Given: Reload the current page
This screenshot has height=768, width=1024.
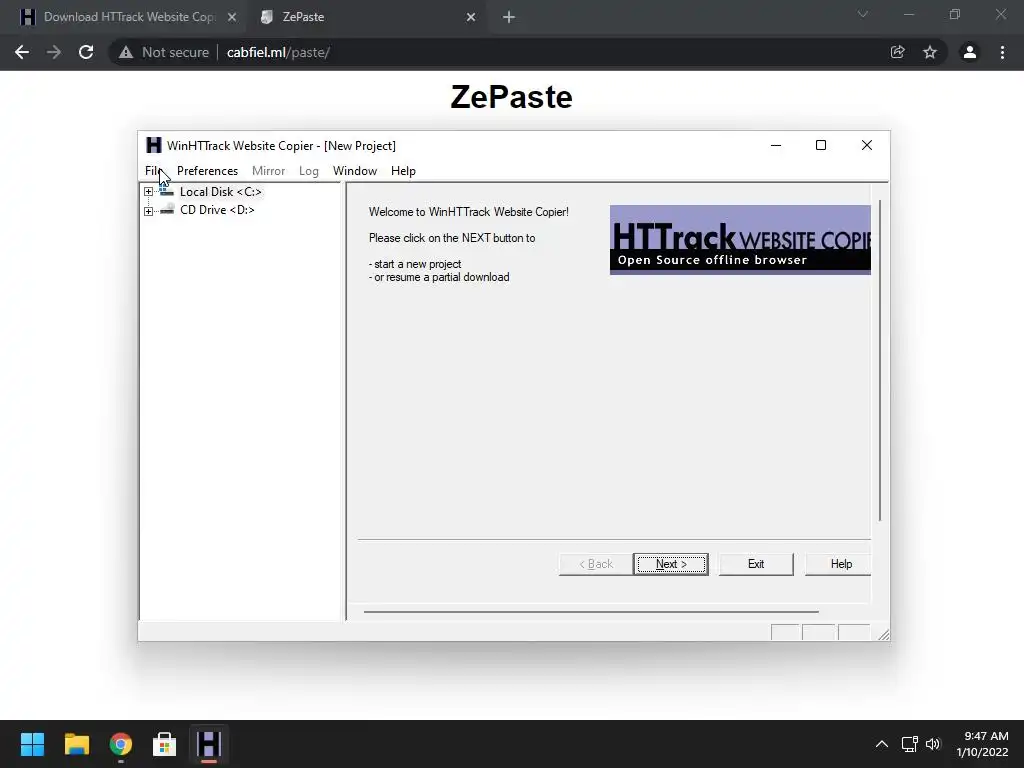Looking at the screenshot, I should 86,52.
